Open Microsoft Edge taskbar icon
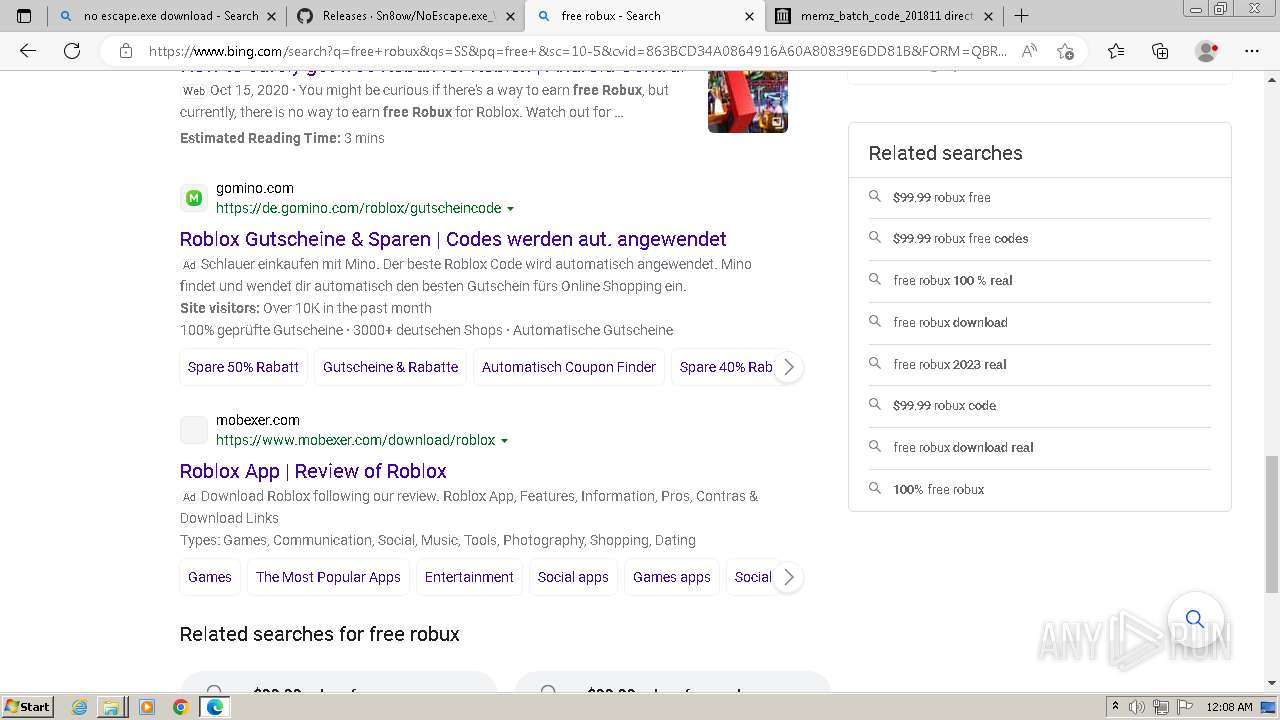The width and height of the screenshot is (1280, 720). tap(214, 707)
